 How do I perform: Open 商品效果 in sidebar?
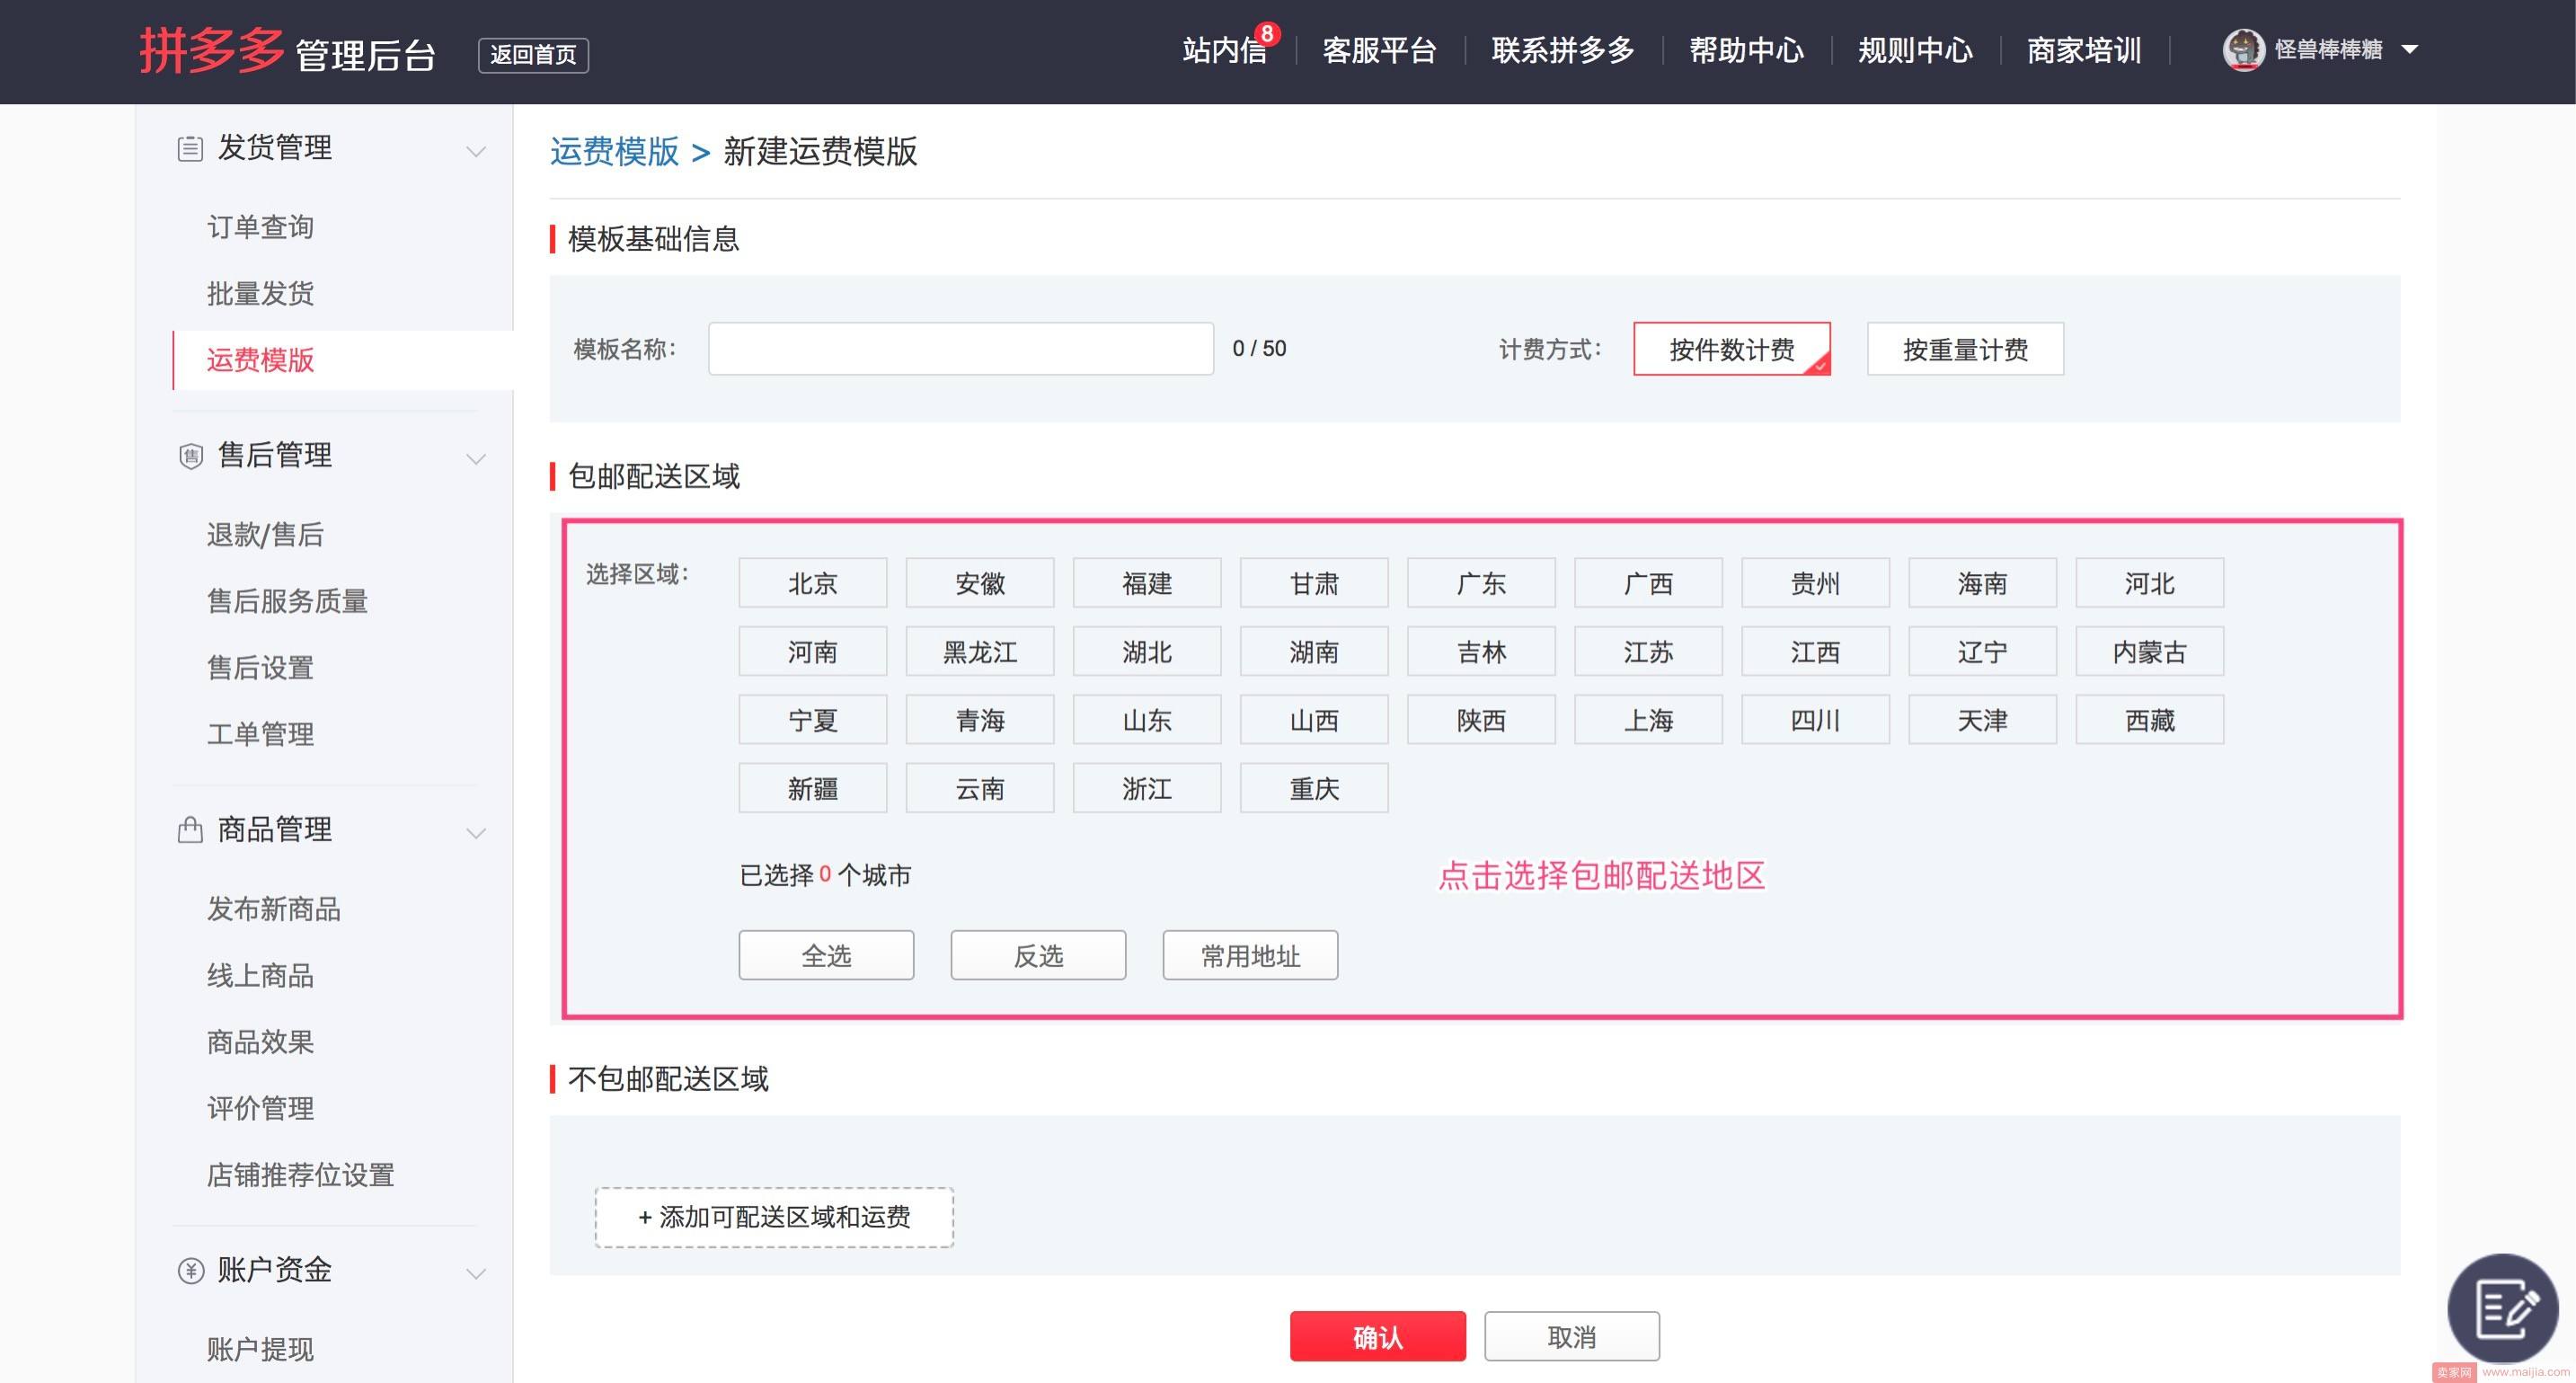click(x=260, y=1042)
